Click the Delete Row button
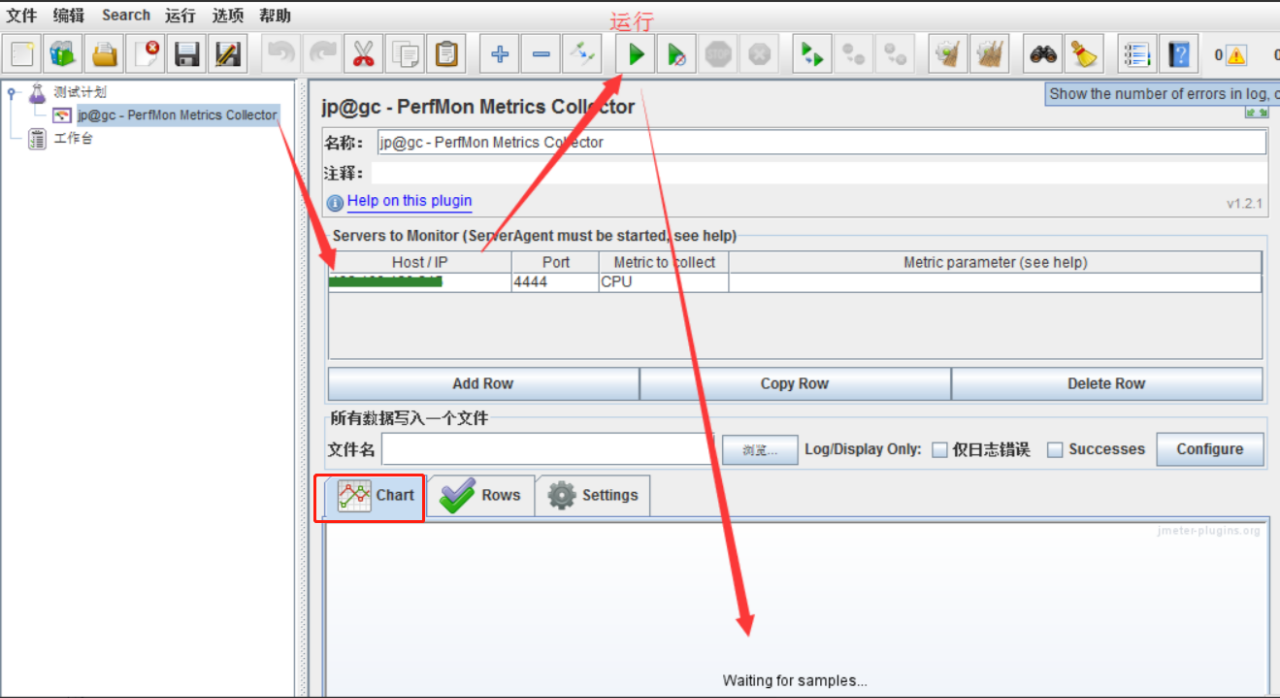The height and width of the screenshot is (698, 1280). (x=1107, y=384)
